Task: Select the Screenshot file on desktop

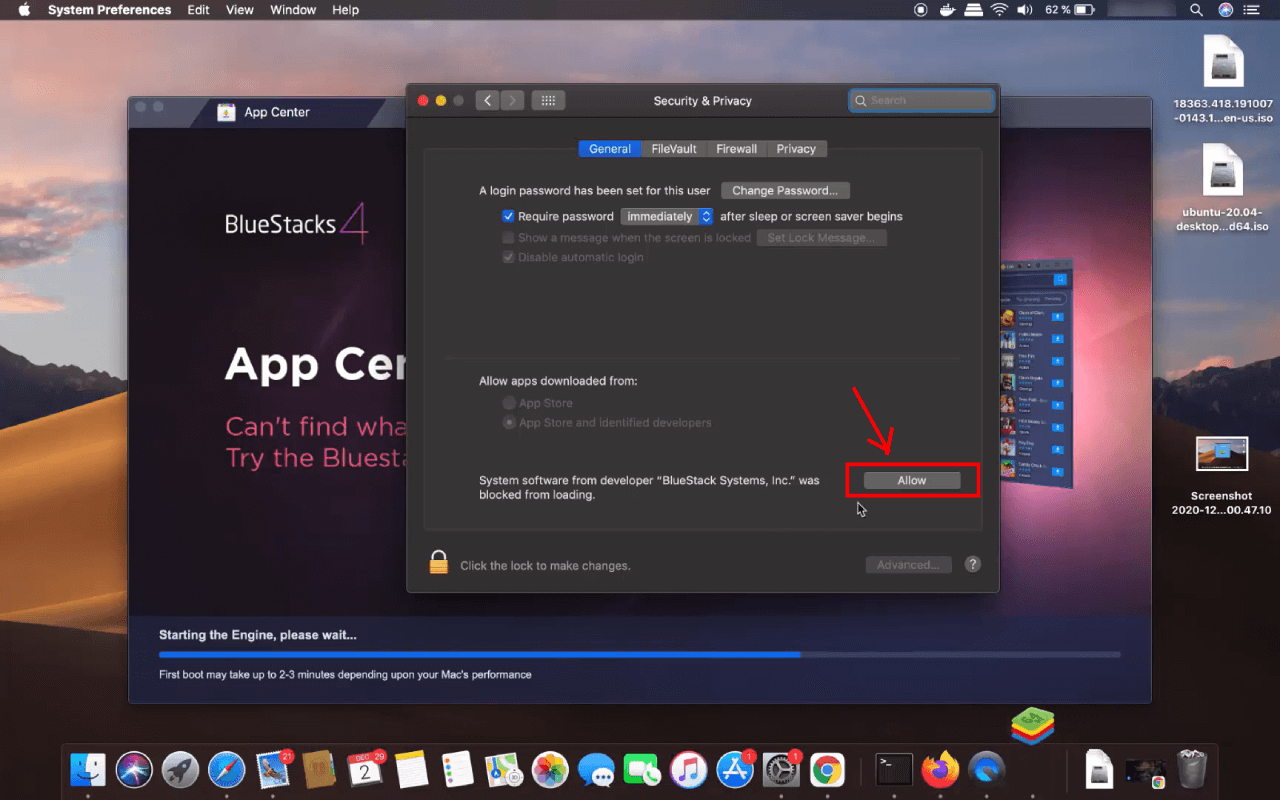Action: 1222,475
